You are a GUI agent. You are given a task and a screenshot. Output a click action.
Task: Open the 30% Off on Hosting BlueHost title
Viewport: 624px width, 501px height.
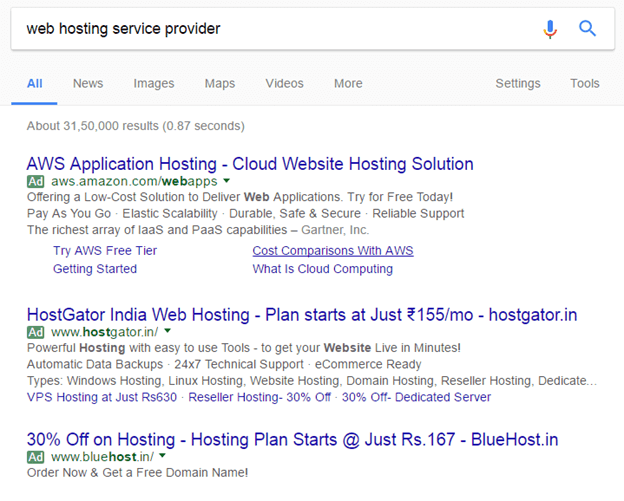(x=292, y=440)
